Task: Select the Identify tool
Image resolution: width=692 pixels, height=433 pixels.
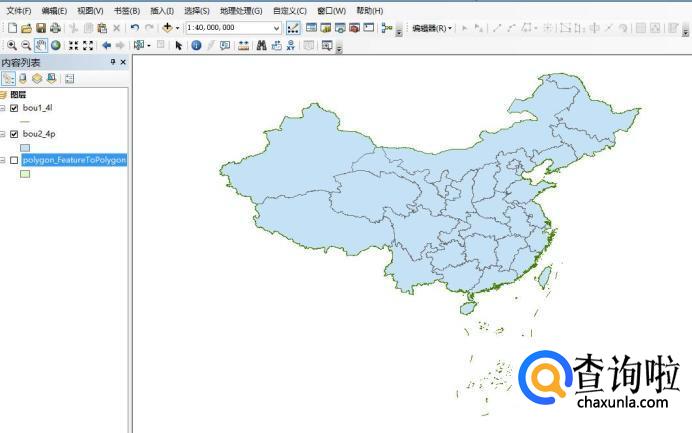Action: click(196, 45)
